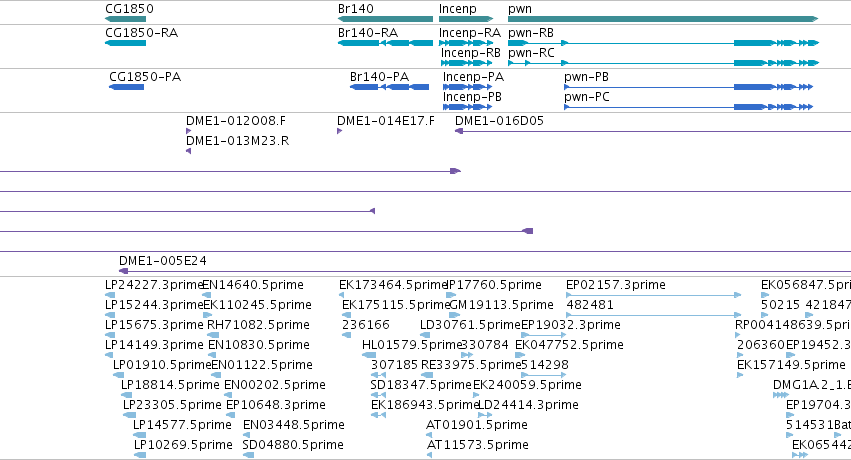This screenshot has height=460, width=851.
Task: Click EST EN00202.5prime
Action: 275,385
